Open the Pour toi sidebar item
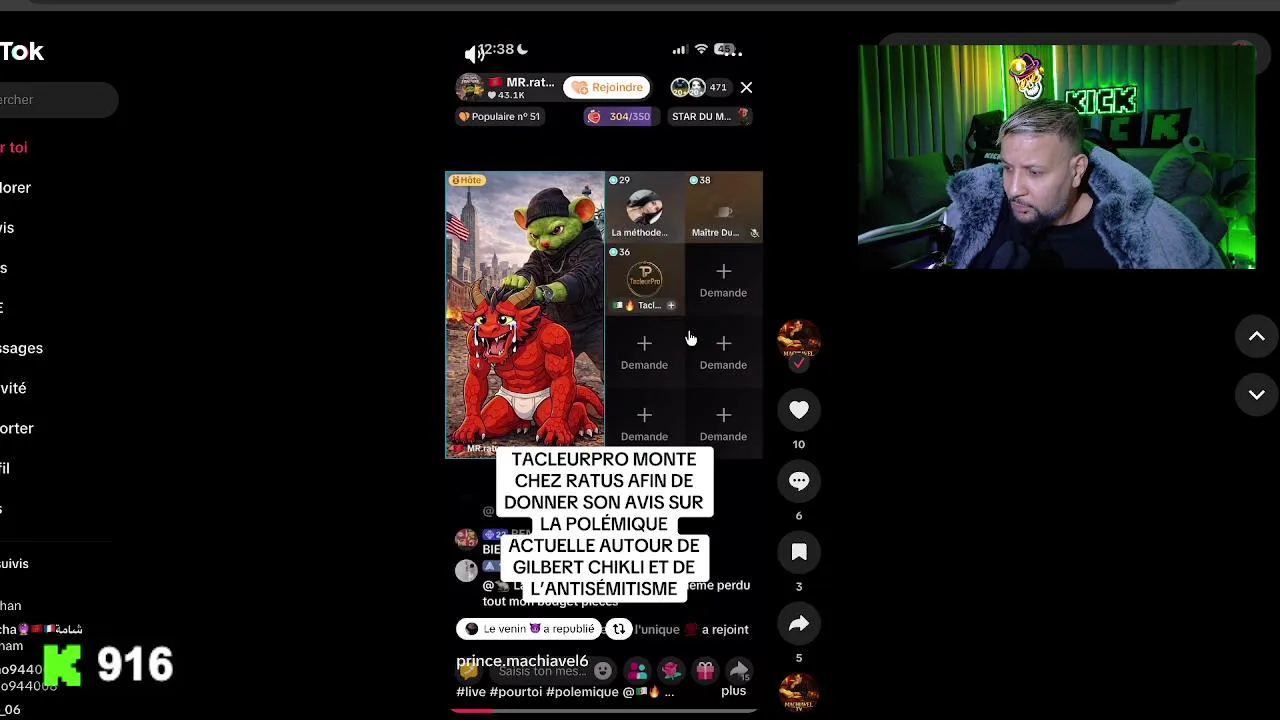1280x720 pixels. point(14,147)
